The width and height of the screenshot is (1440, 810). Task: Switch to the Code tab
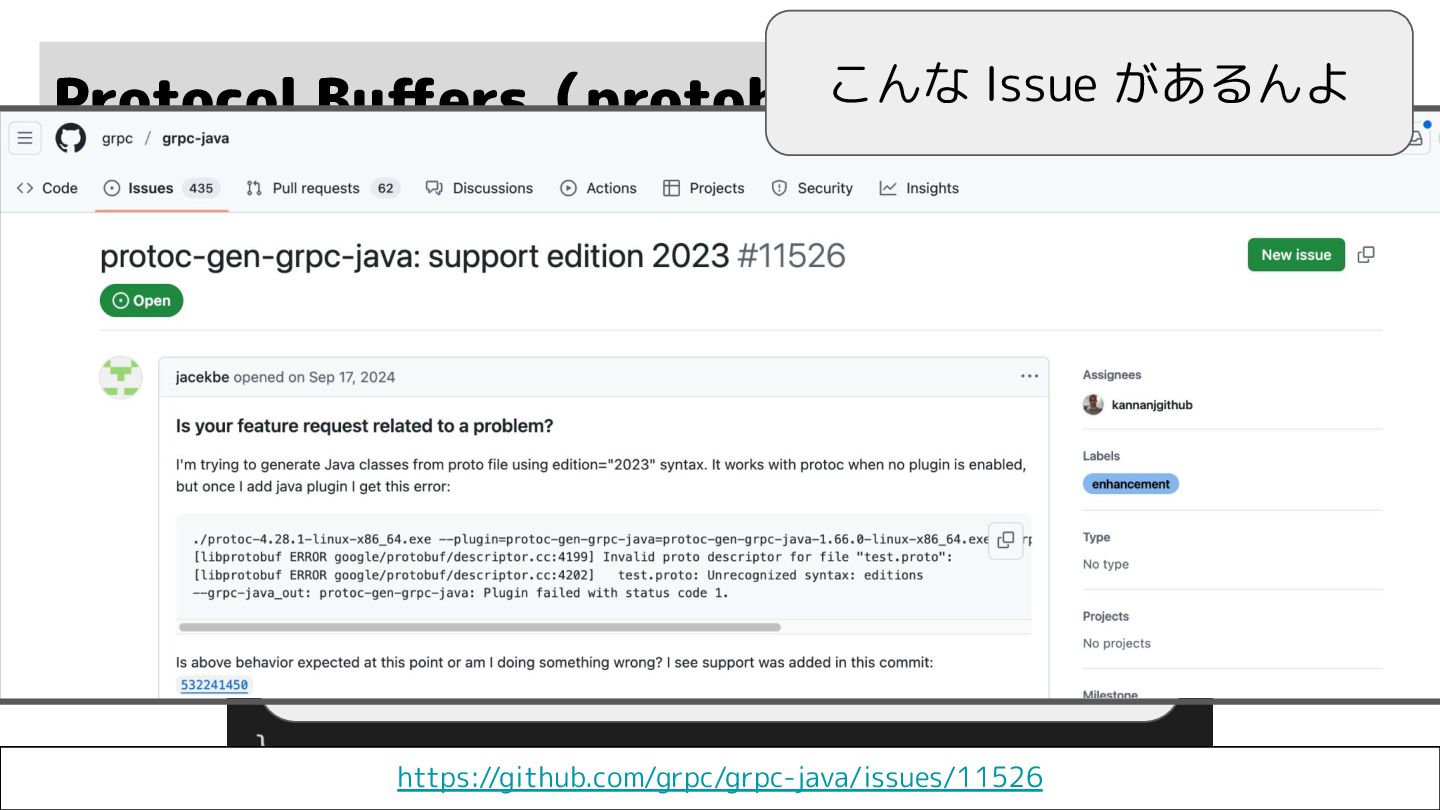47,188
